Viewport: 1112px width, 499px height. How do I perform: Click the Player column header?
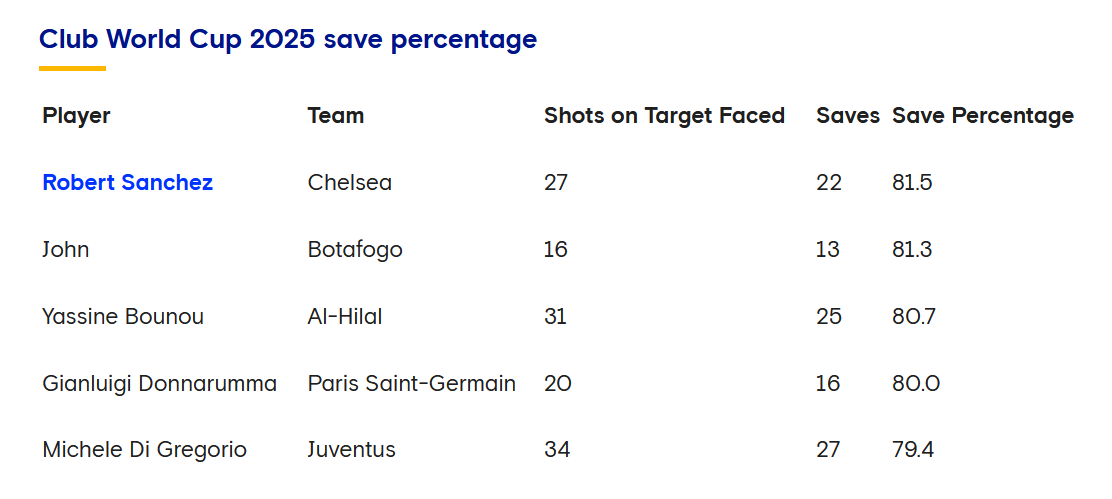tap(77, 116)
